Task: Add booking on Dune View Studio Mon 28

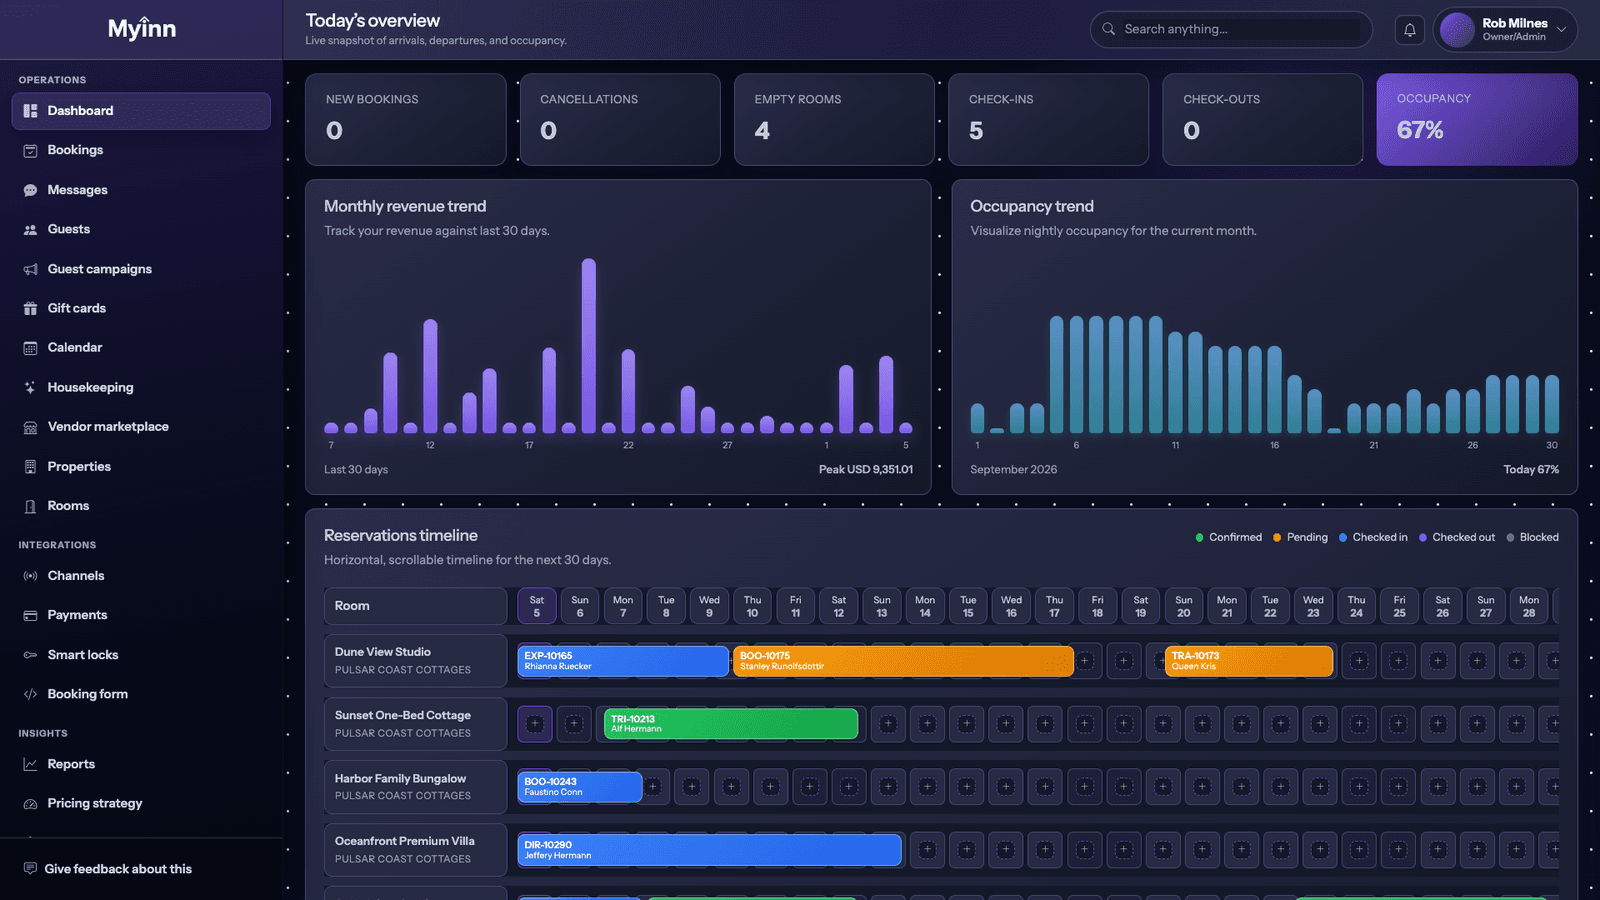Action: [x=1516, y=661]
